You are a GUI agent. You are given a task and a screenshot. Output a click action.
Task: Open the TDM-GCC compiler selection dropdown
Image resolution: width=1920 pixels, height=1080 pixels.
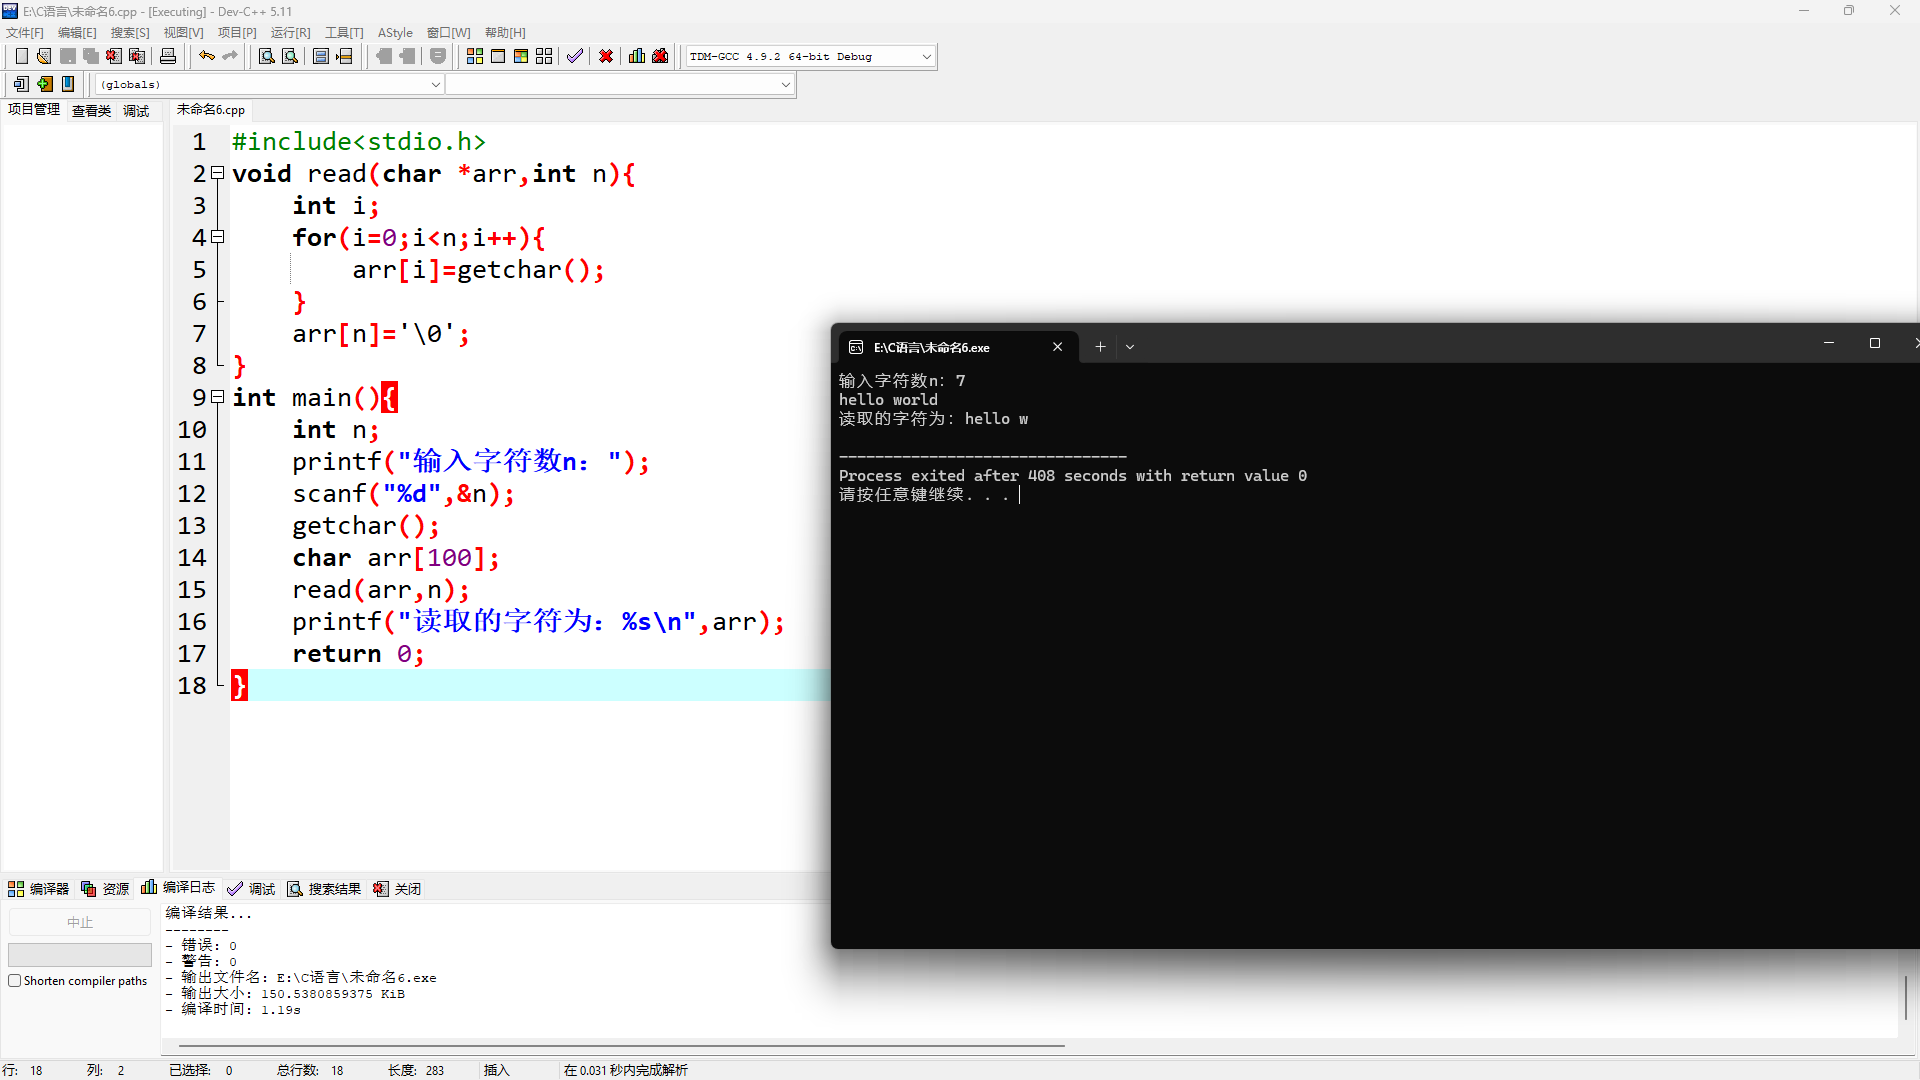click(926, 57)
